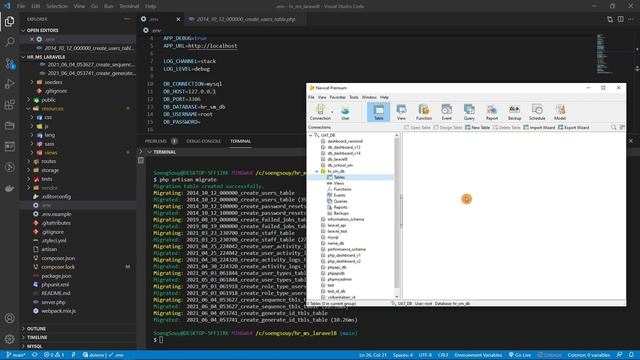Select Function icon in Navicat toolbar
The image size is (640, 360).
[x=424, y=112]
